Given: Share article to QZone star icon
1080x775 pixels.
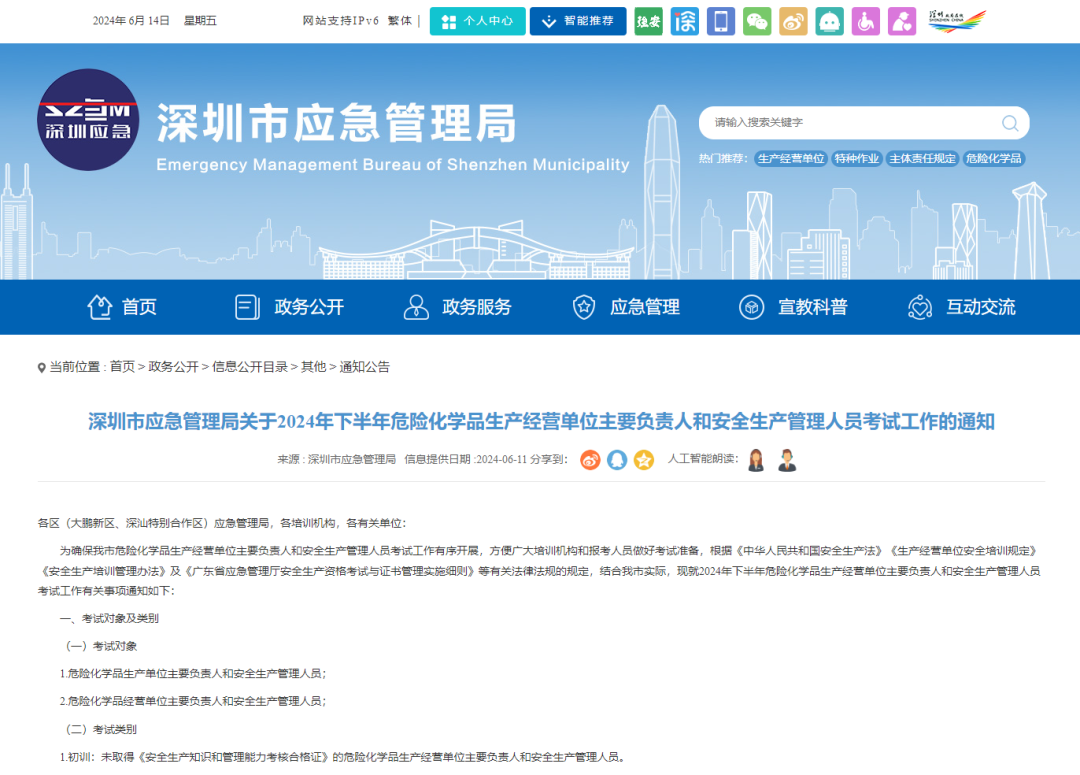Looking at the screenshot, I should point(644,460).
